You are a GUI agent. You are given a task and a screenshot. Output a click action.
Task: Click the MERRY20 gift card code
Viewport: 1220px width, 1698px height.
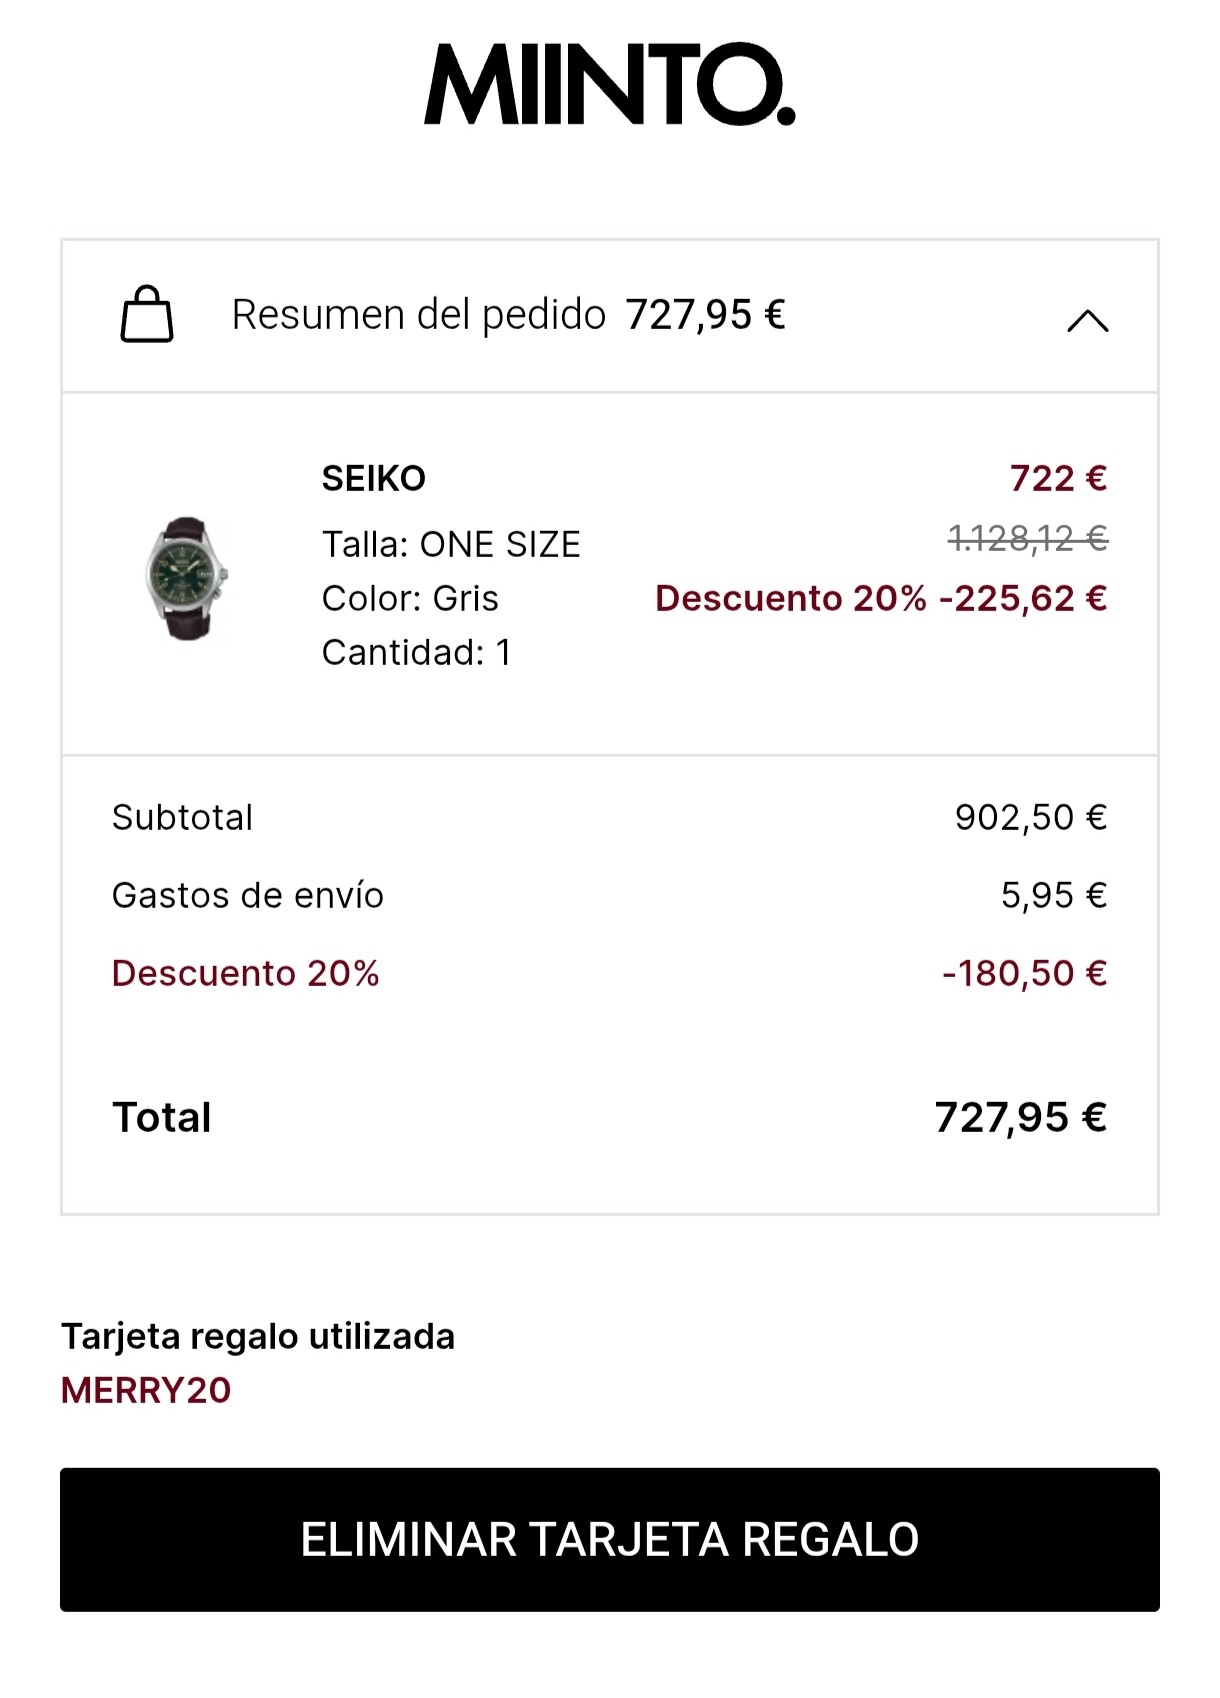(146, 1391)
